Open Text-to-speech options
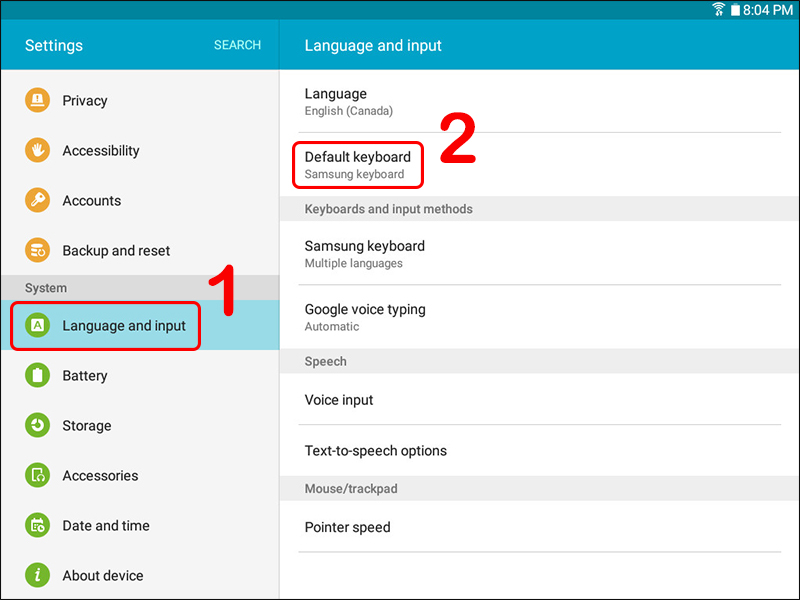The image size is (800, 600). pyautogui.click(x=540, y=451)
